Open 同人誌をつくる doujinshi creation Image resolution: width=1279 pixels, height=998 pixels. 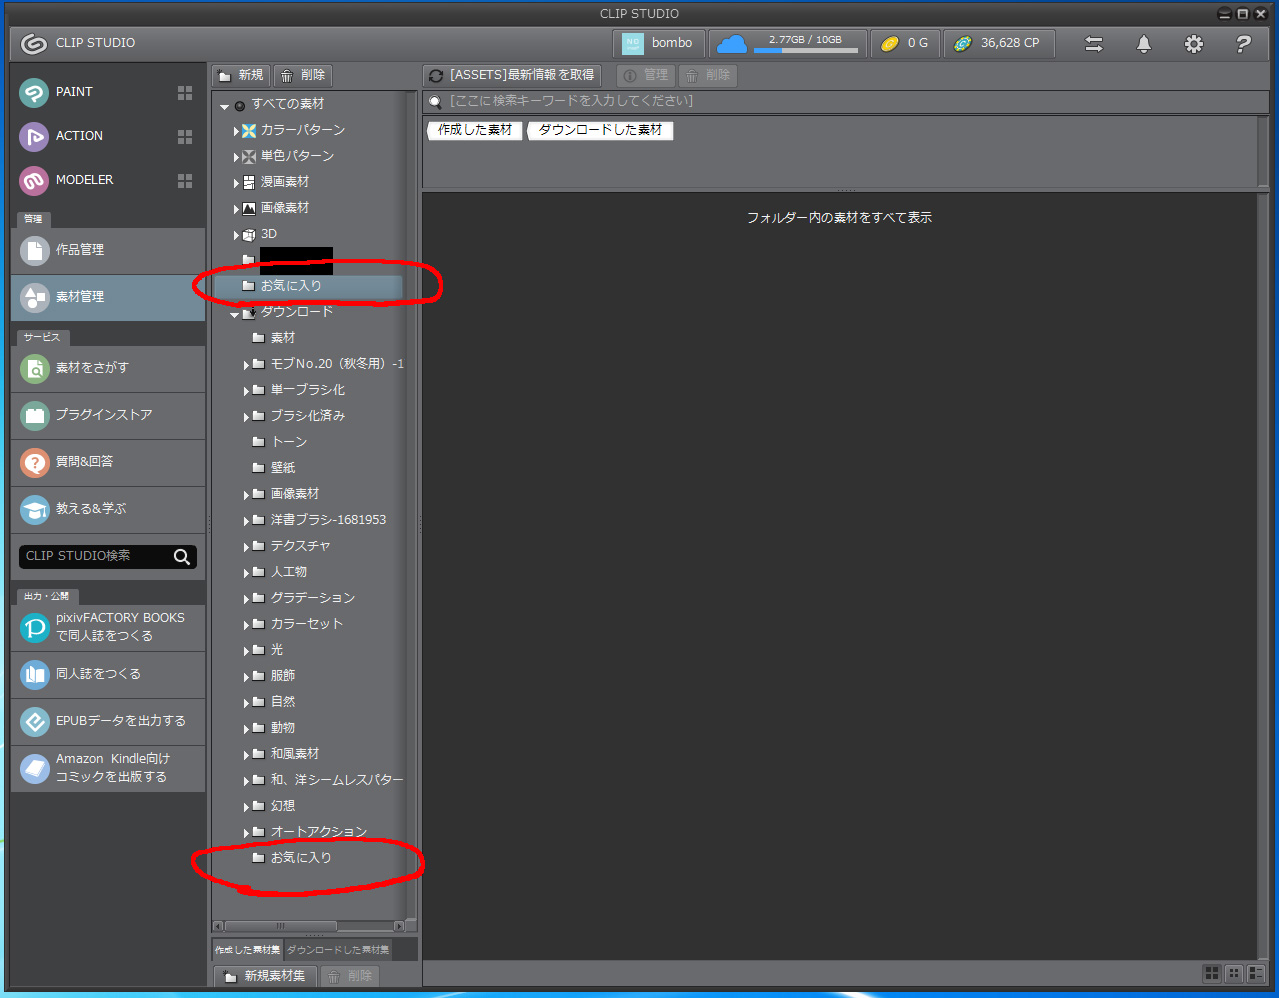pyautogui.click(x=108, y=675)
